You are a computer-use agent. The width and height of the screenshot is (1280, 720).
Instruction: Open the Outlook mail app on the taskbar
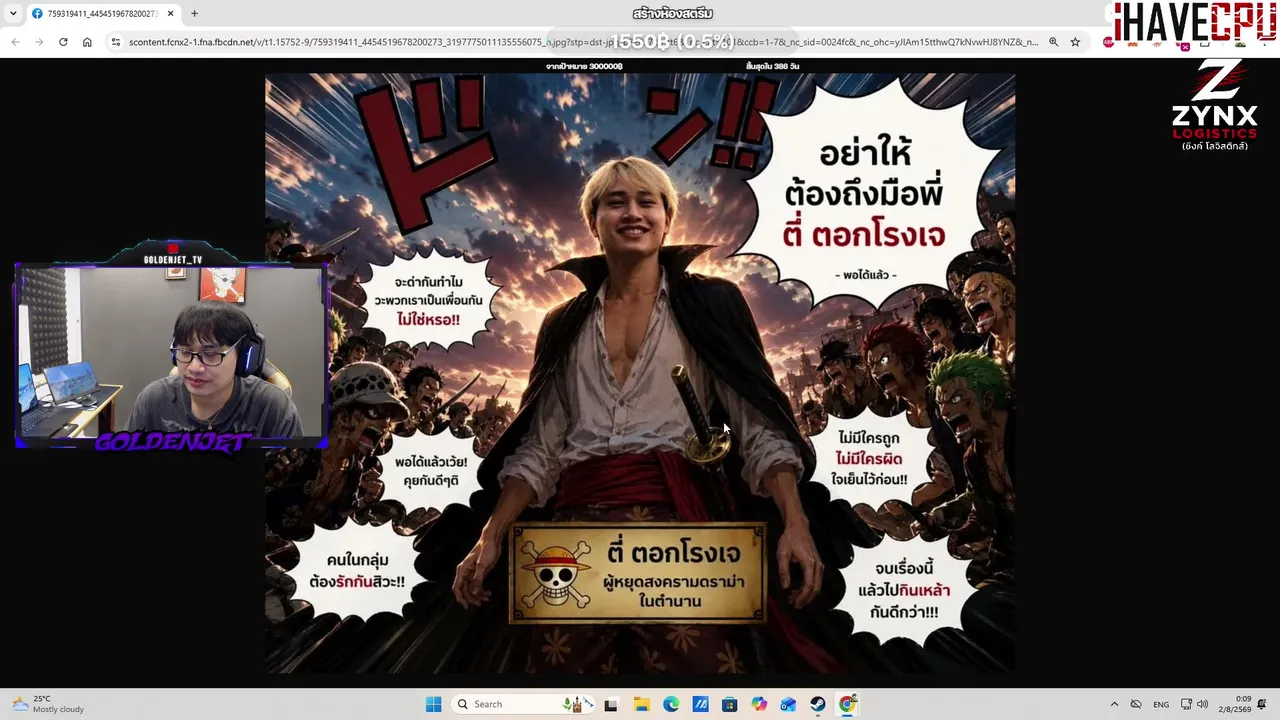(789, 704)
